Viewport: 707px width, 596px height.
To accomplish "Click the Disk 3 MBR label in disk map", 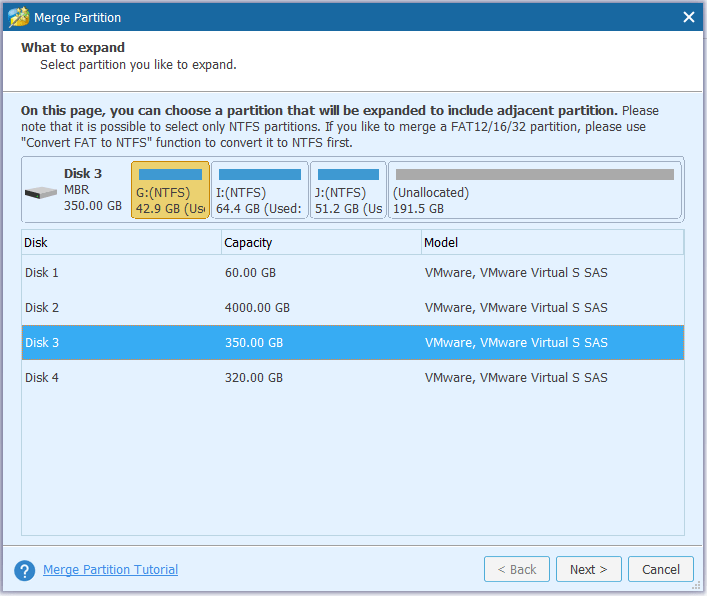I will (77, 190).
